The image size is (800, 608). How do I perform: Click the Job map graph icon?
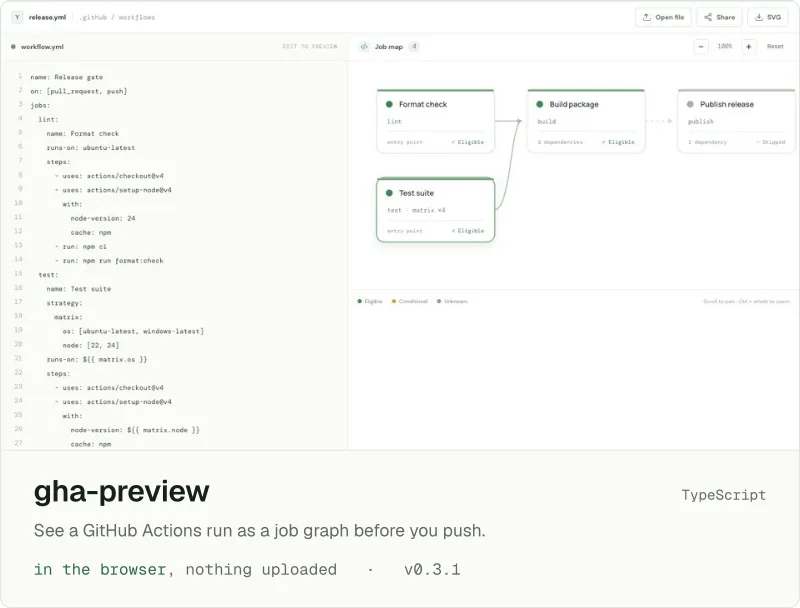pos(364,46)
